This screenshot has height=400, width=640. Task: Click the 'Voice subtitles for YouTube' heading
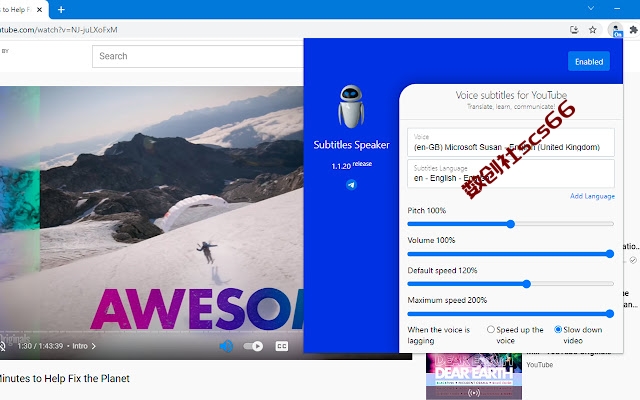point(511,95)
